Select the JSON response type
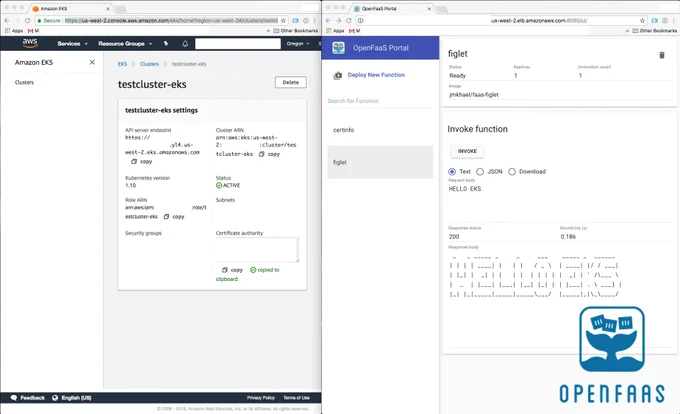Screen dimensions: 680x414 point(480,172)
